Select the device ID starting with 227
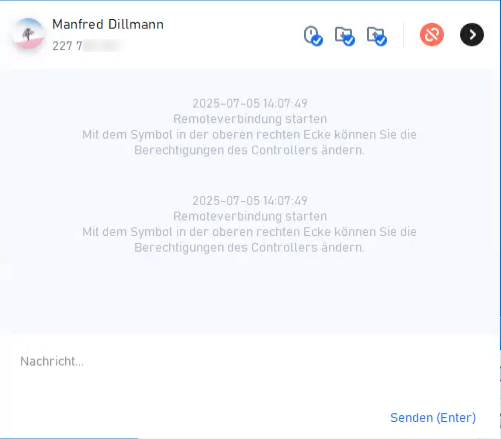The width and height of the screenshot is (501, 439). coord(87,46)
